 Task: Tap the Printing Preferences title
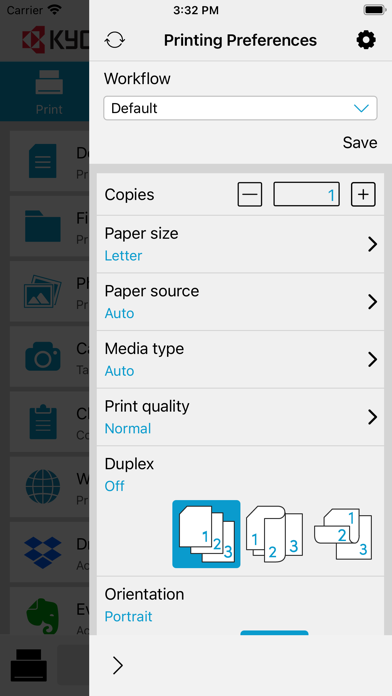click(x=240, y=40)
